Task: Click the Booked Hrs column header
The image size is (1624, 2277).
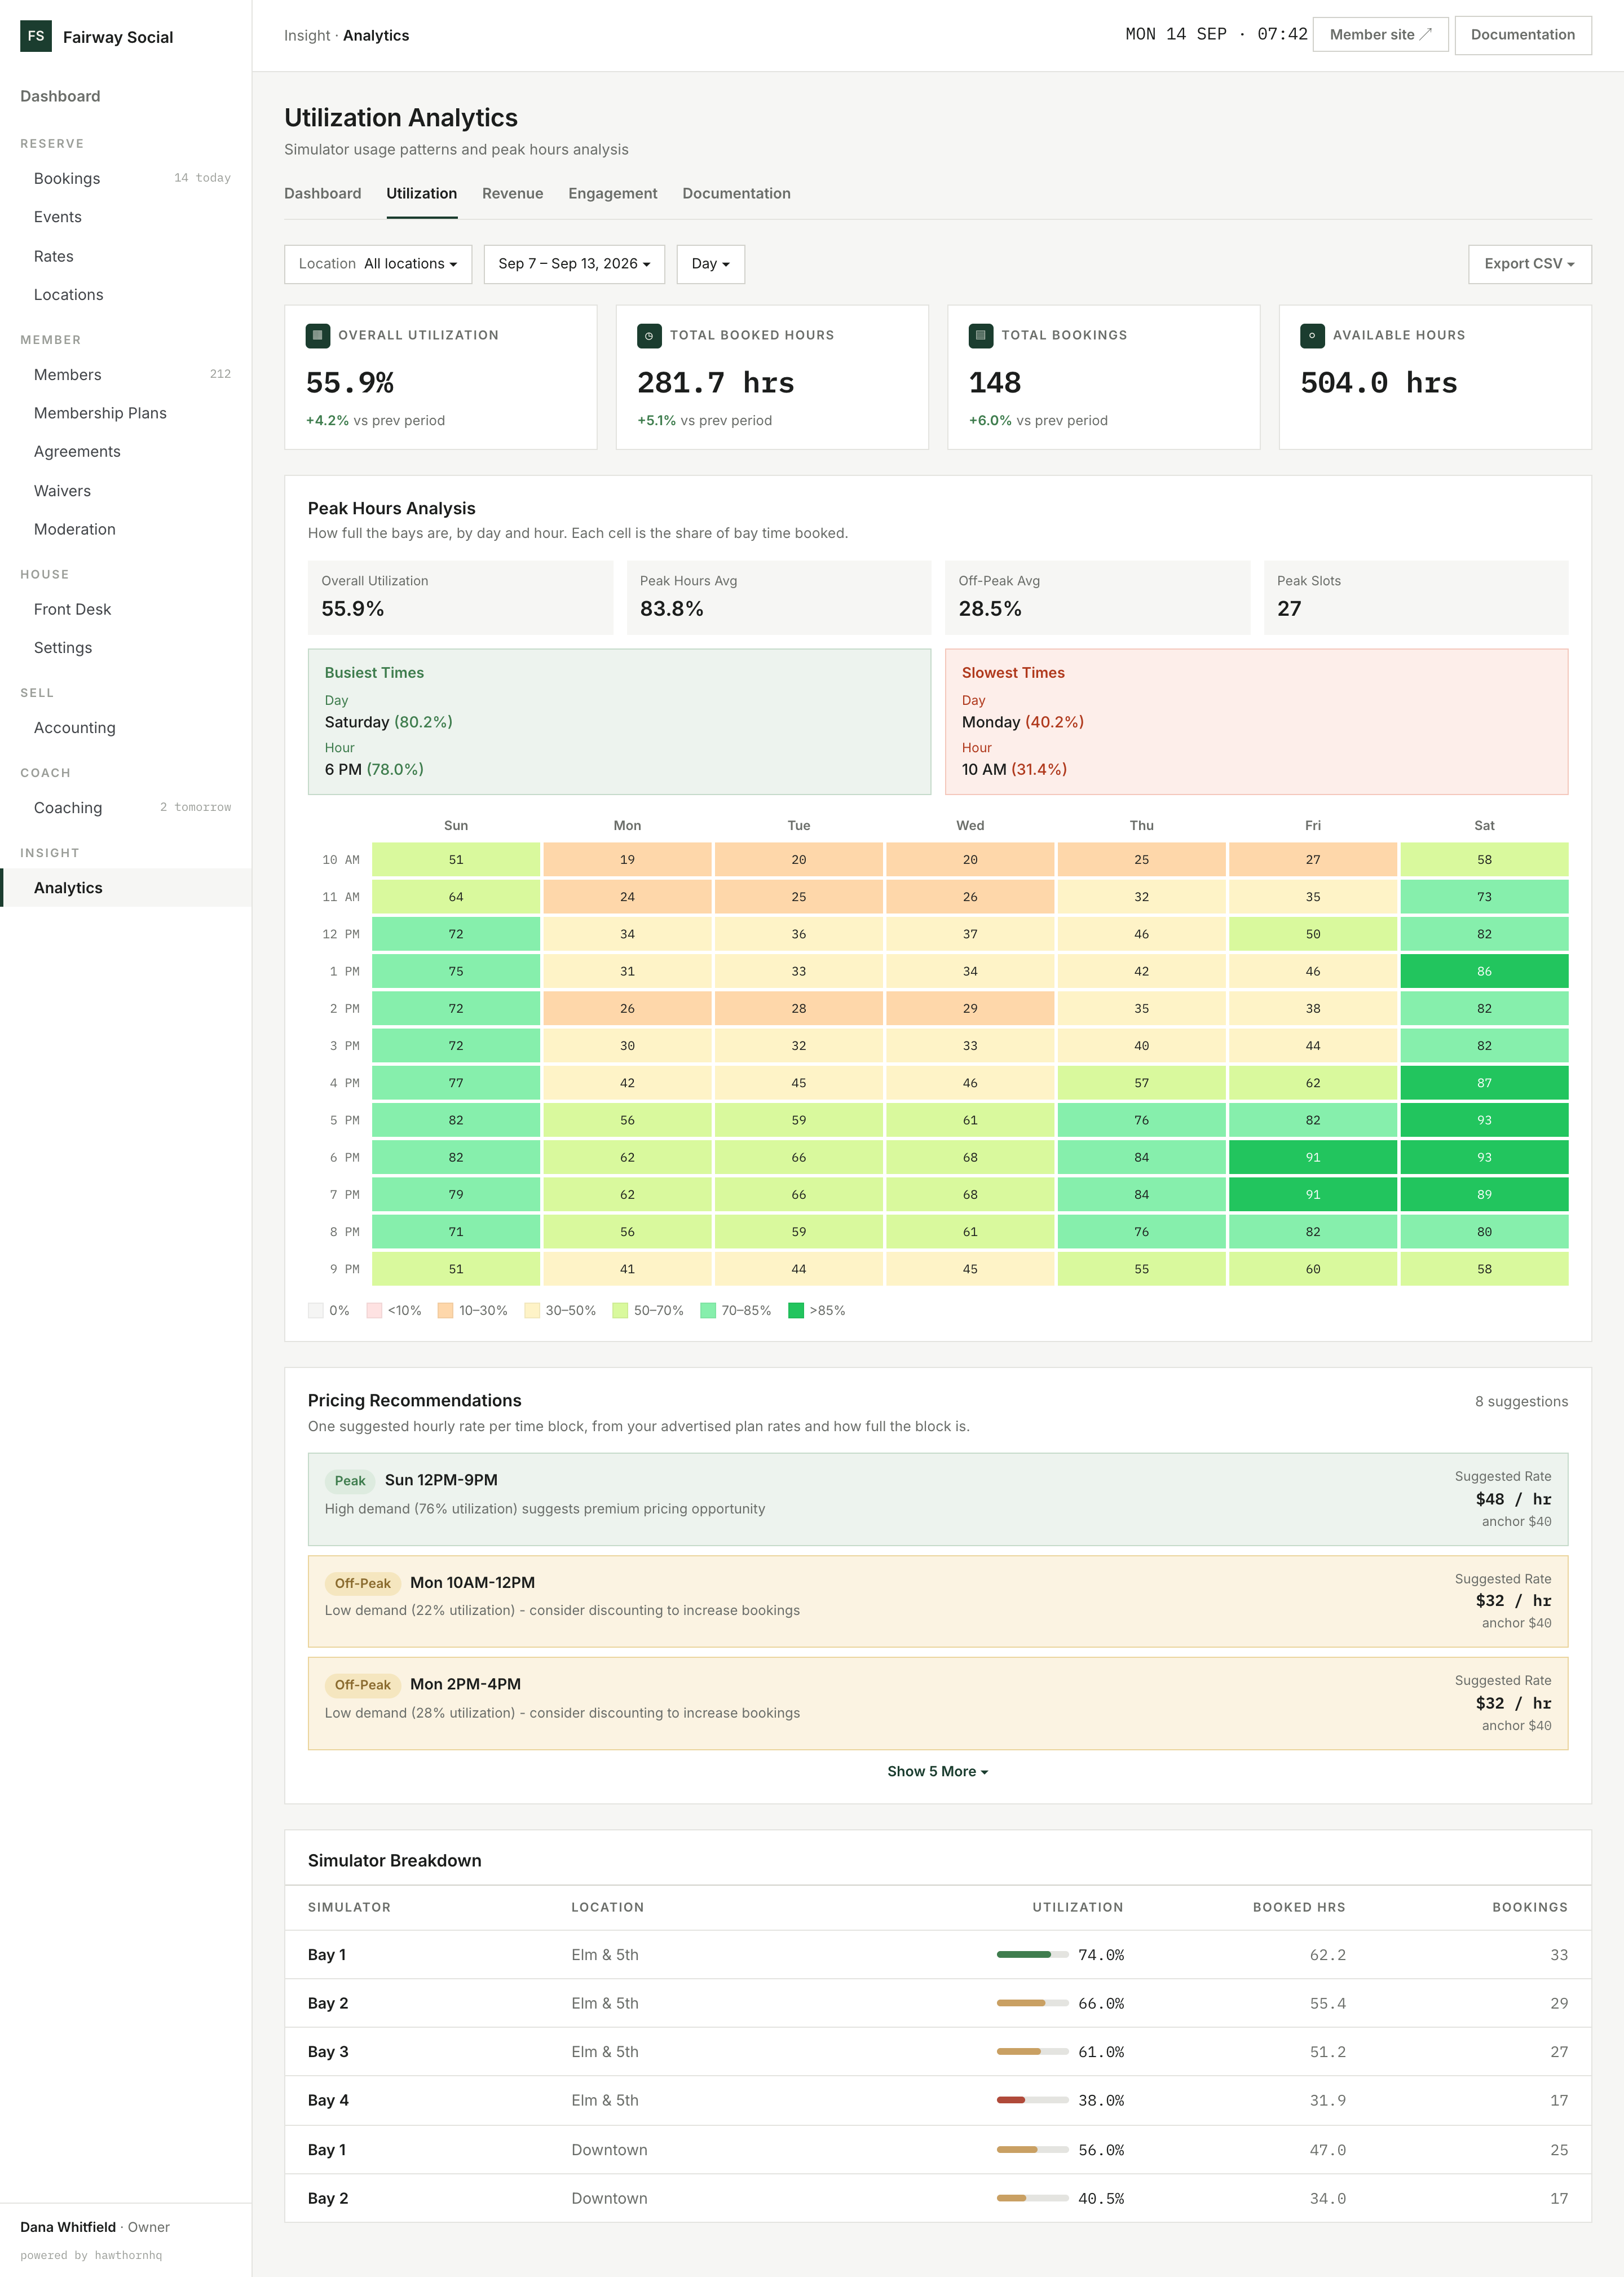Action: 1299,1907
